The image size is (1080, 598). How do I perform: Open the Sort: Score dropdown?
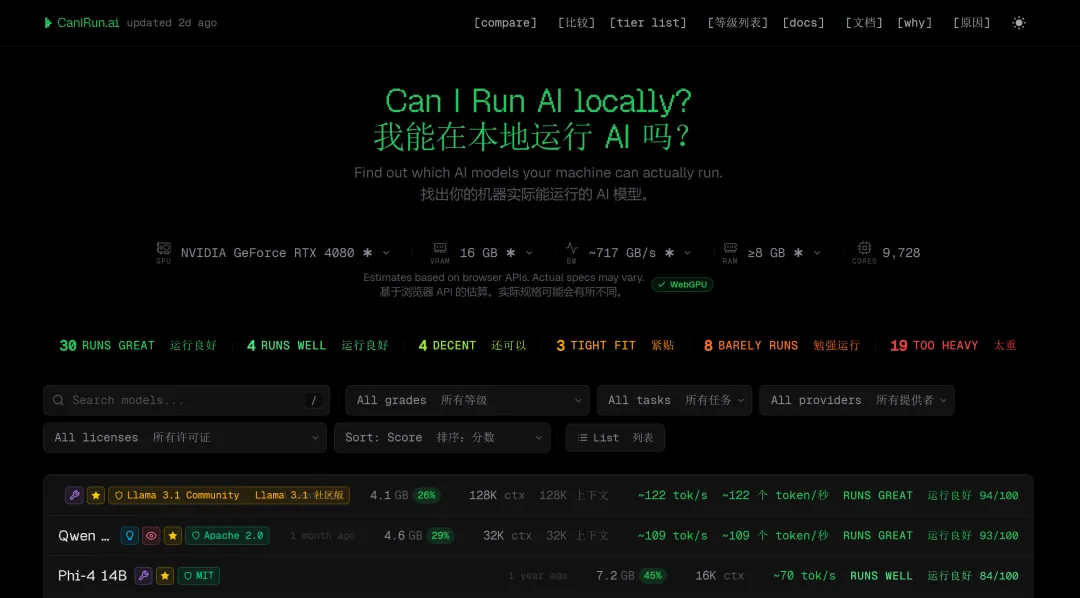(442, 437)
